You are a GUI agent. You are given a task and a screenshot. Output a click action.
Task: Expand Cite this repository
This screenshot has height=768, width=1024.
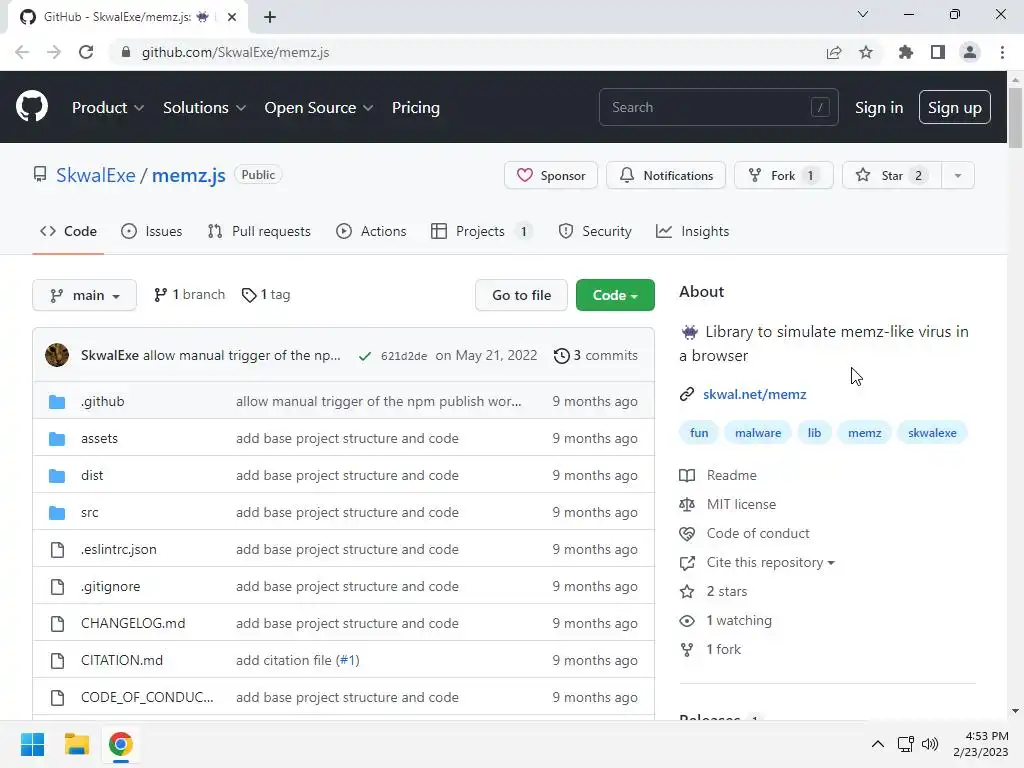tap(771, 562)
